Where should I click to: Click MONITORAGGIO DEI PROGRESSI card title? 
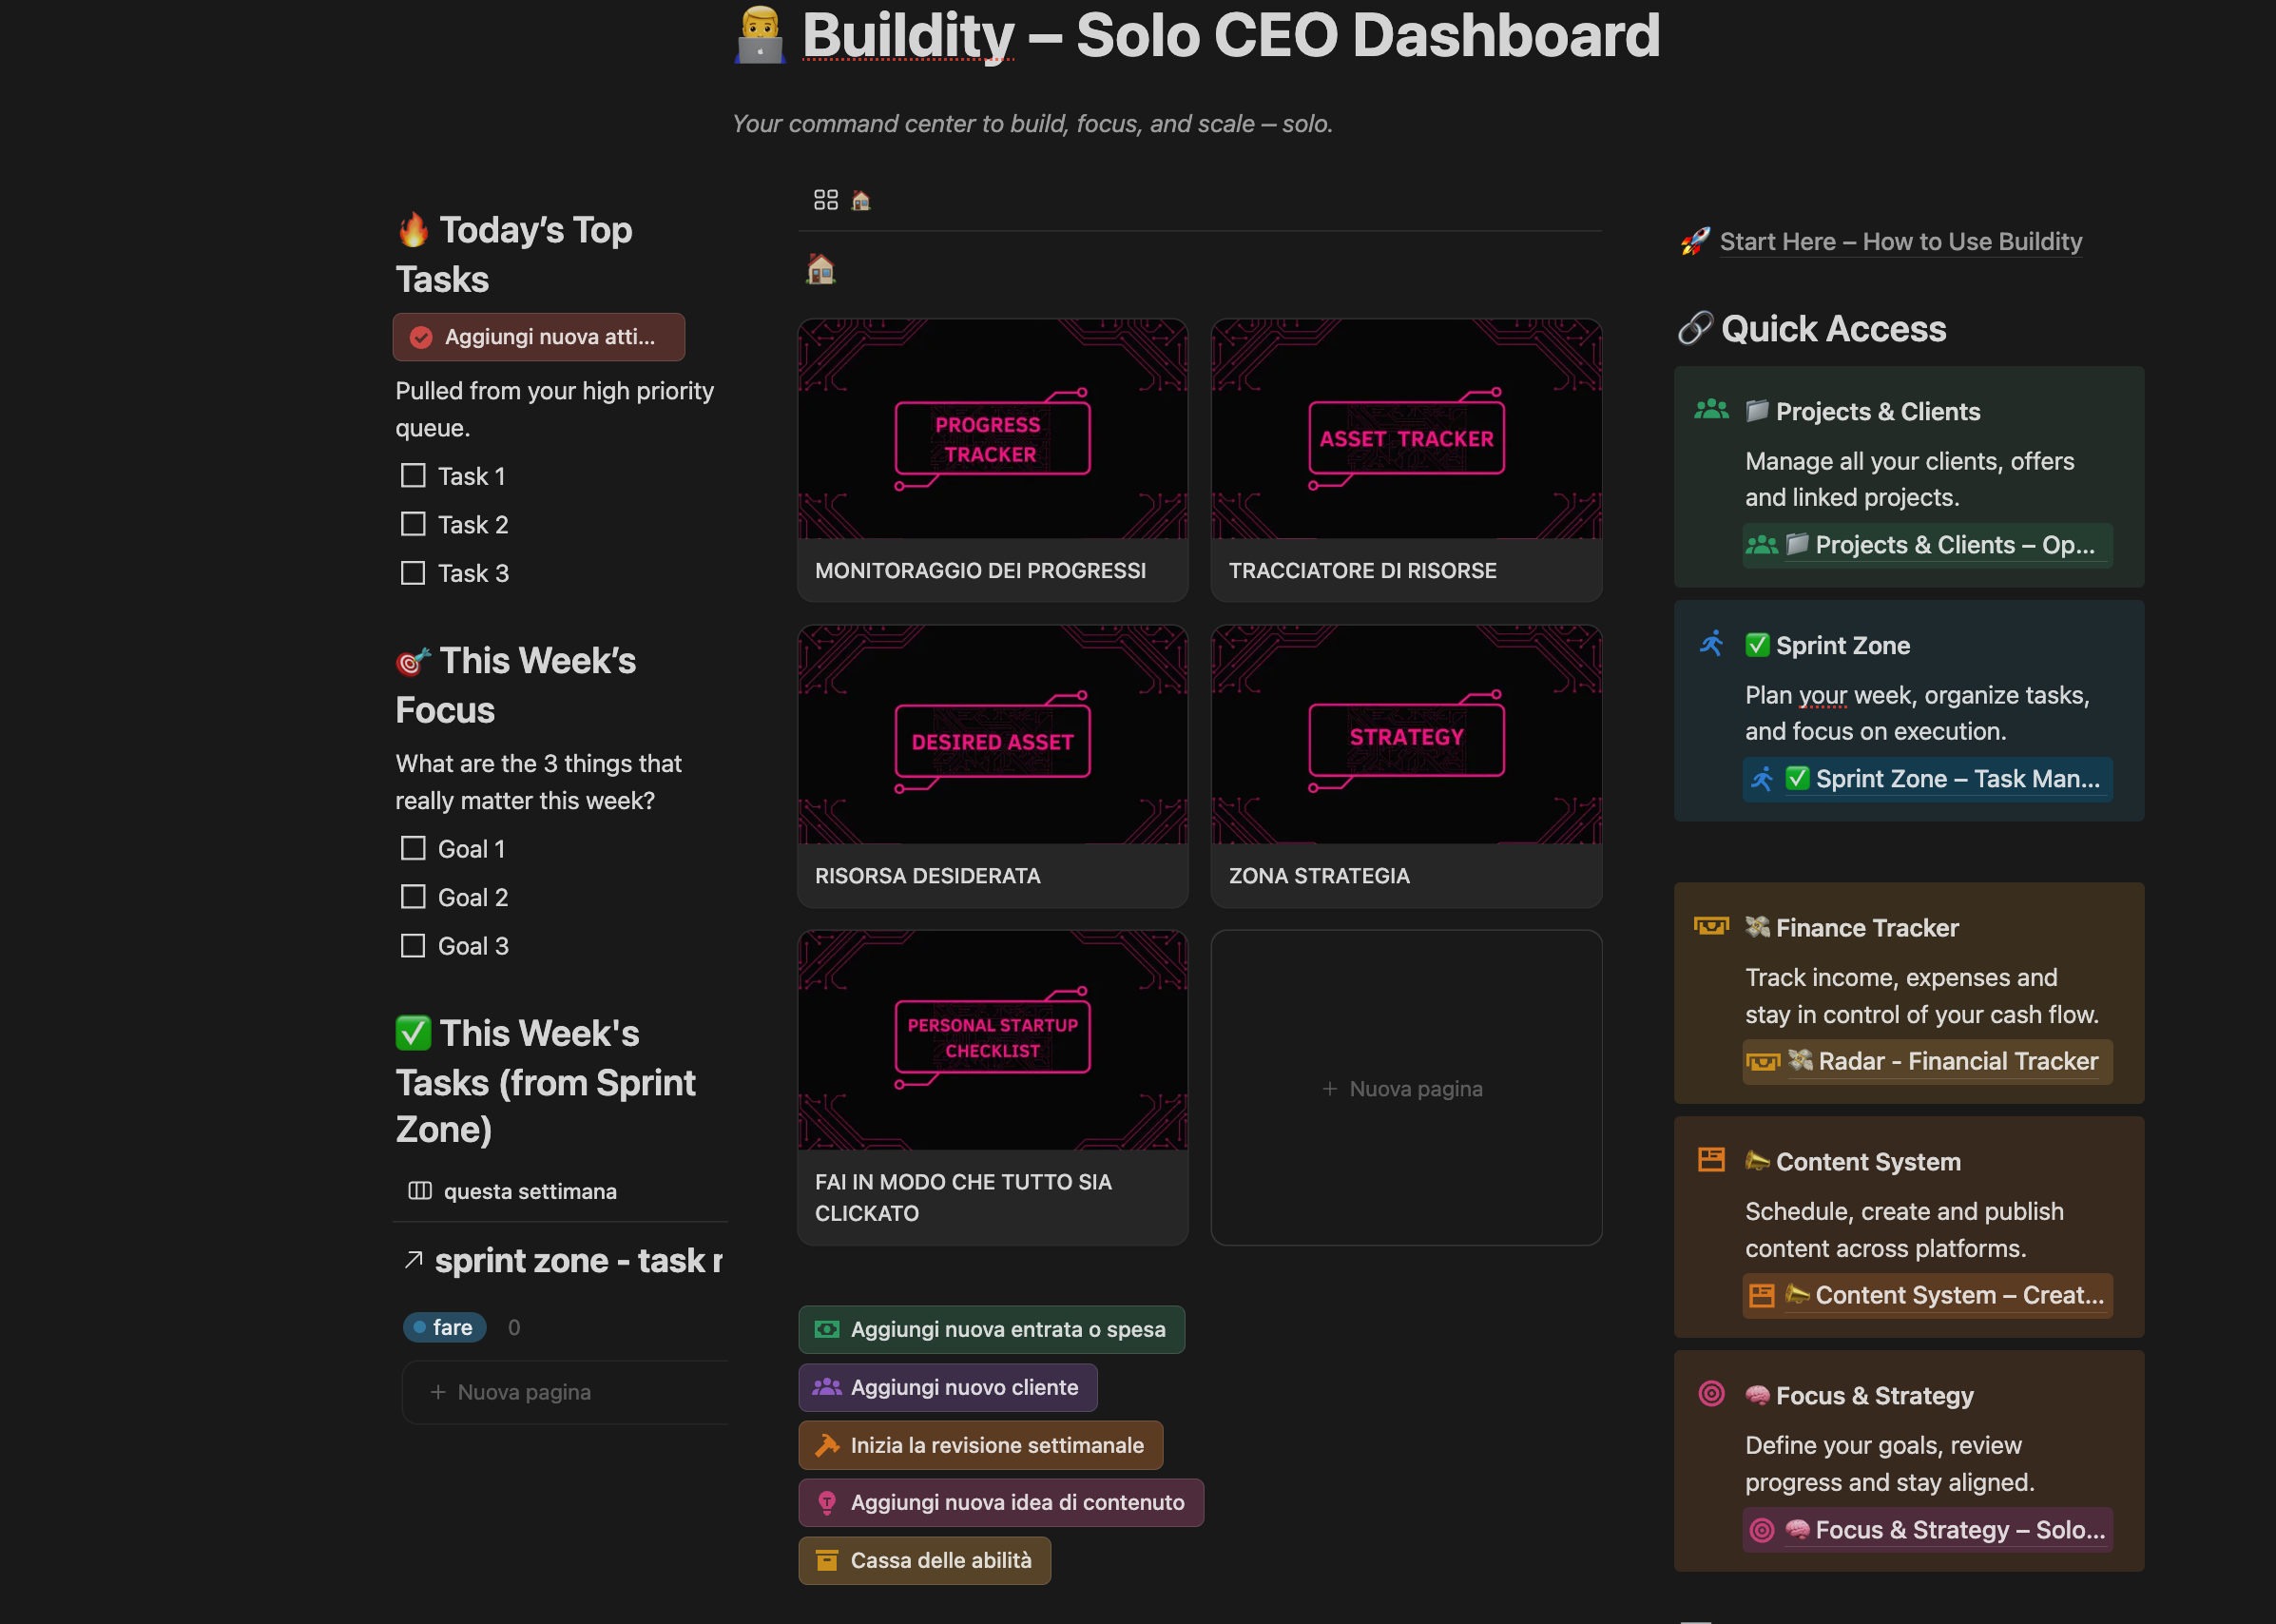(x=980, y=570)
